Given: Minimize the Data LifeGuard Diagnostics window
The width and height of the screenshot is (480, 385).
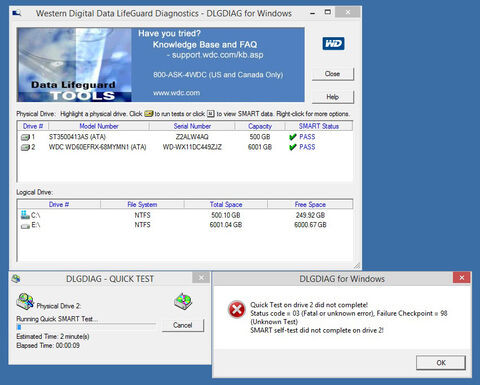Looking at the screenshot, I should click(313, 13).
